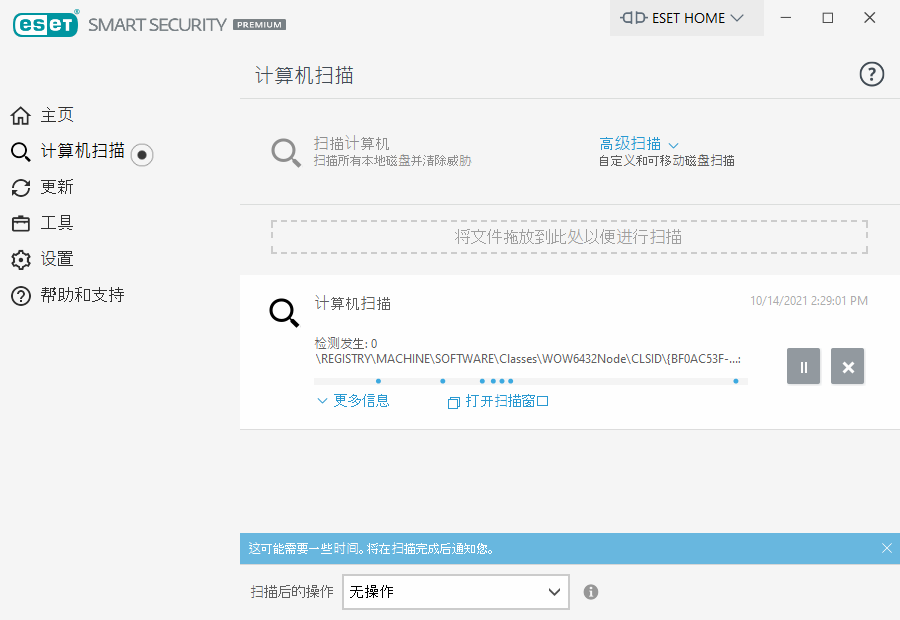Select 计算机扫描 in the sidebar
The image size is (900, 620).
coord(83,151)
